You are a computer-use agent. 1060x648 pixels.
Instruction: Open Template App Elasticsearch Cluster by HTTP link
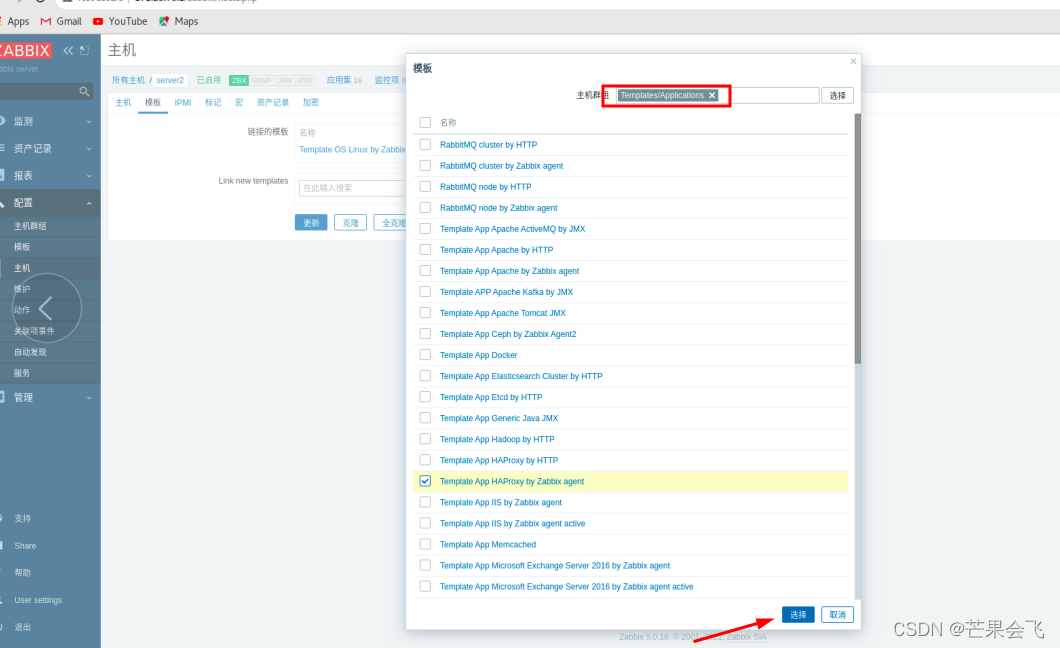coord(521,376)
